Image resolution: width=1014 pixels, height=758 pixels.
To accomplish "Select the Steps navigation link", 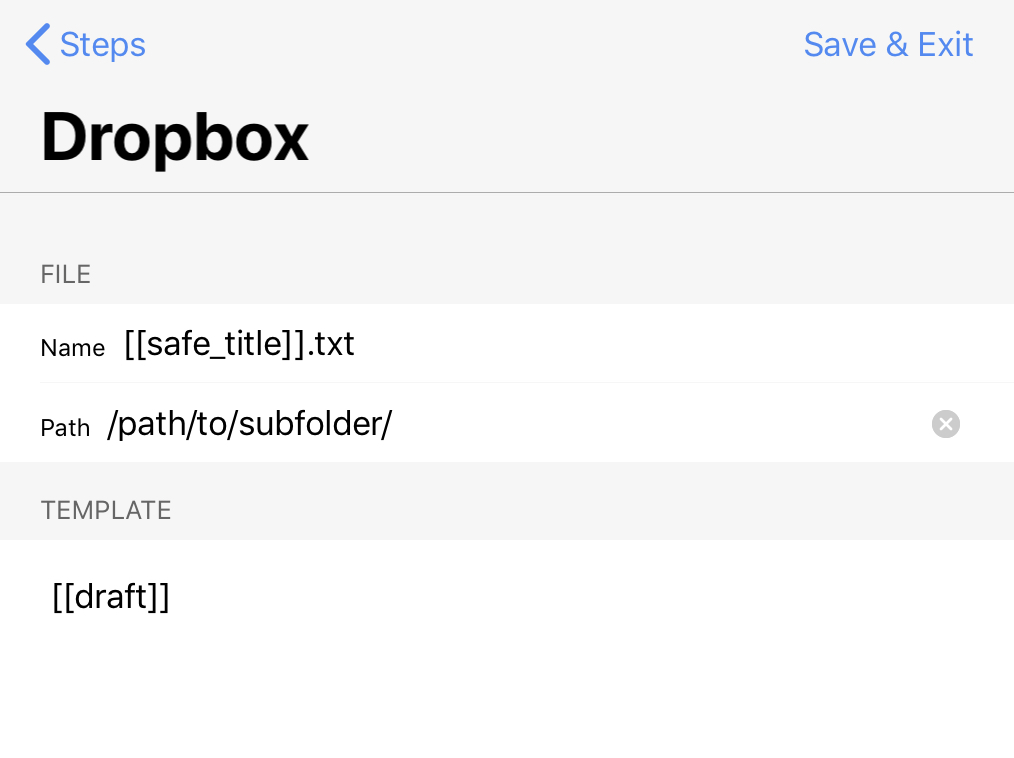I will 102,44.
